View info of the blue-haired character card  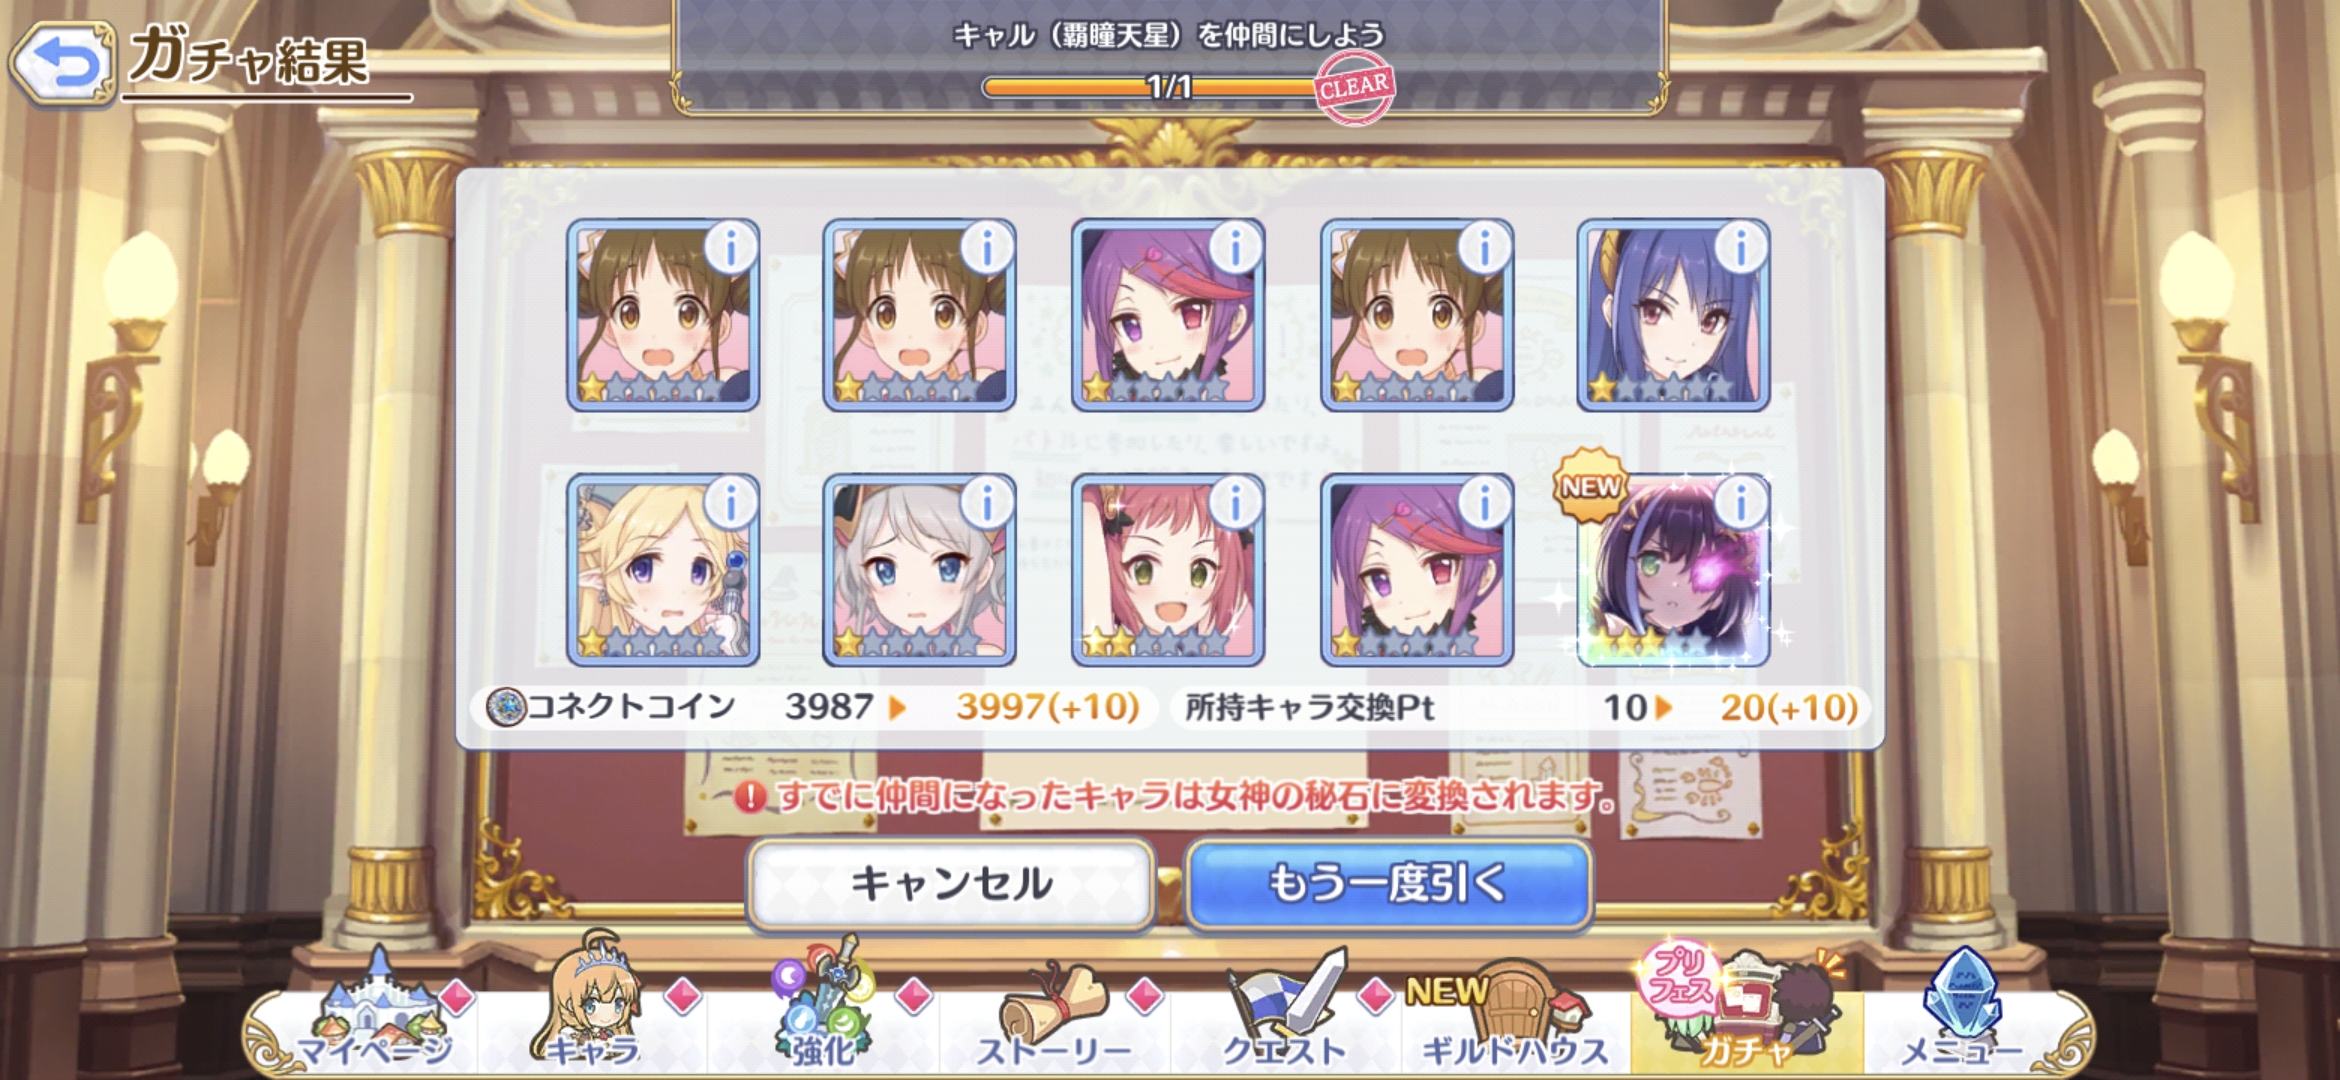coord(1741,247)
